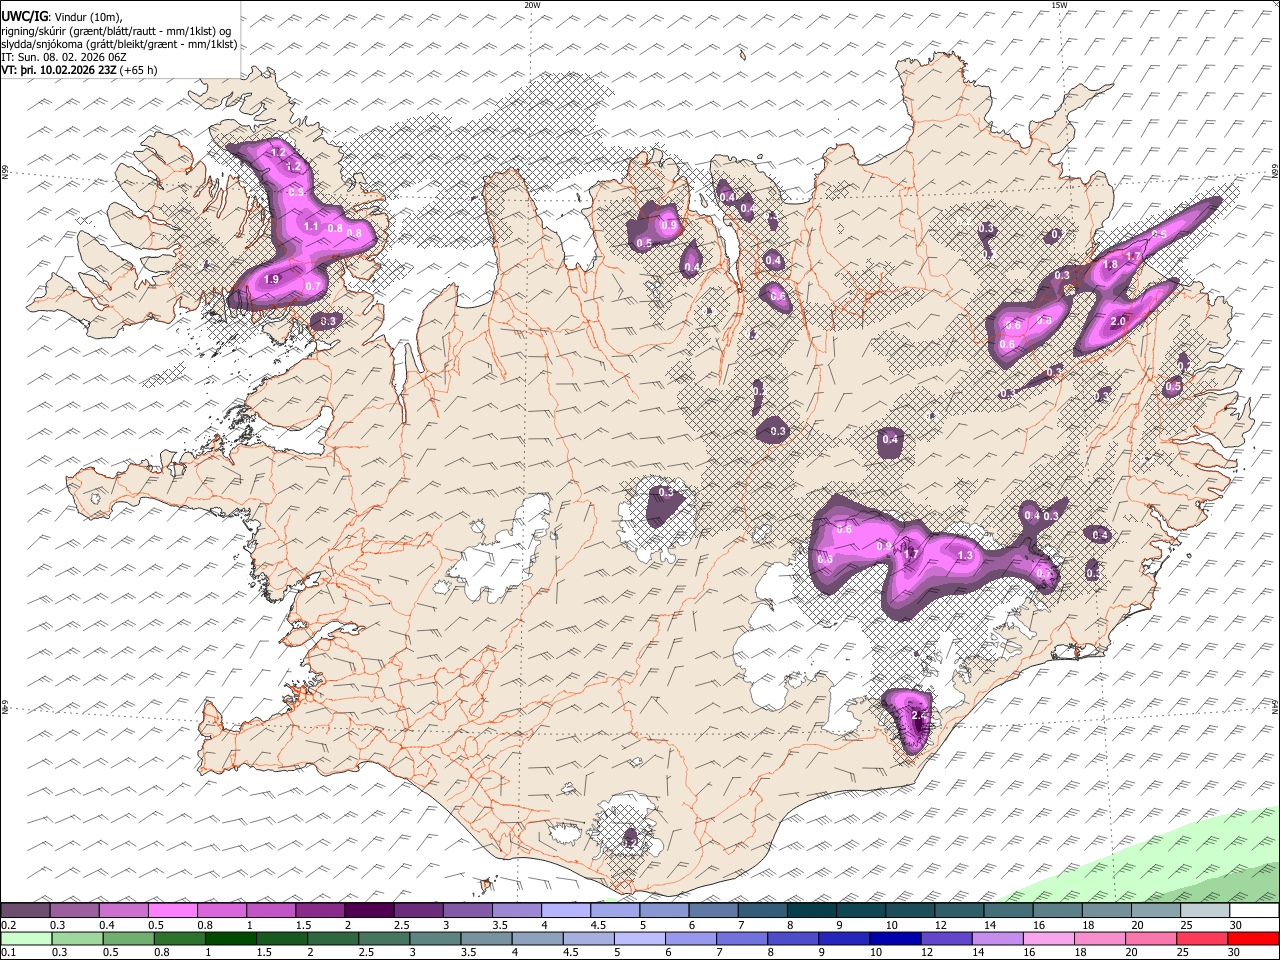The width and height of the screenshot is (1280, 960).
Task: Pick the lower legend swatch starting at 4.5
Action: (x=587, y=938)
